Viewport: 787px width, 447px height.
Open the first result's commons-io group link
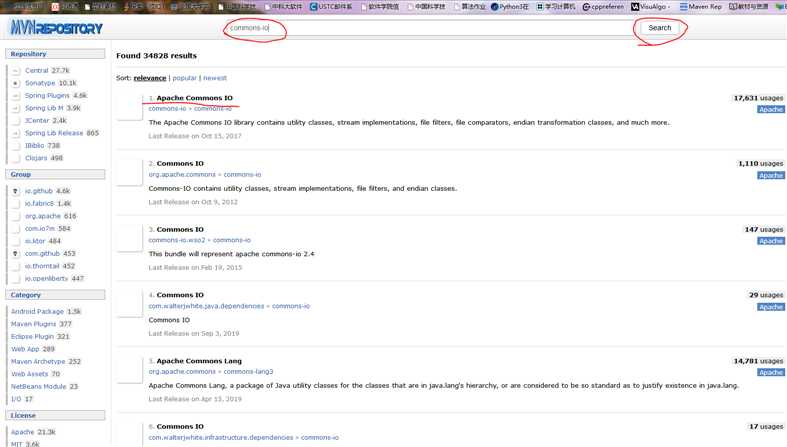167,108
